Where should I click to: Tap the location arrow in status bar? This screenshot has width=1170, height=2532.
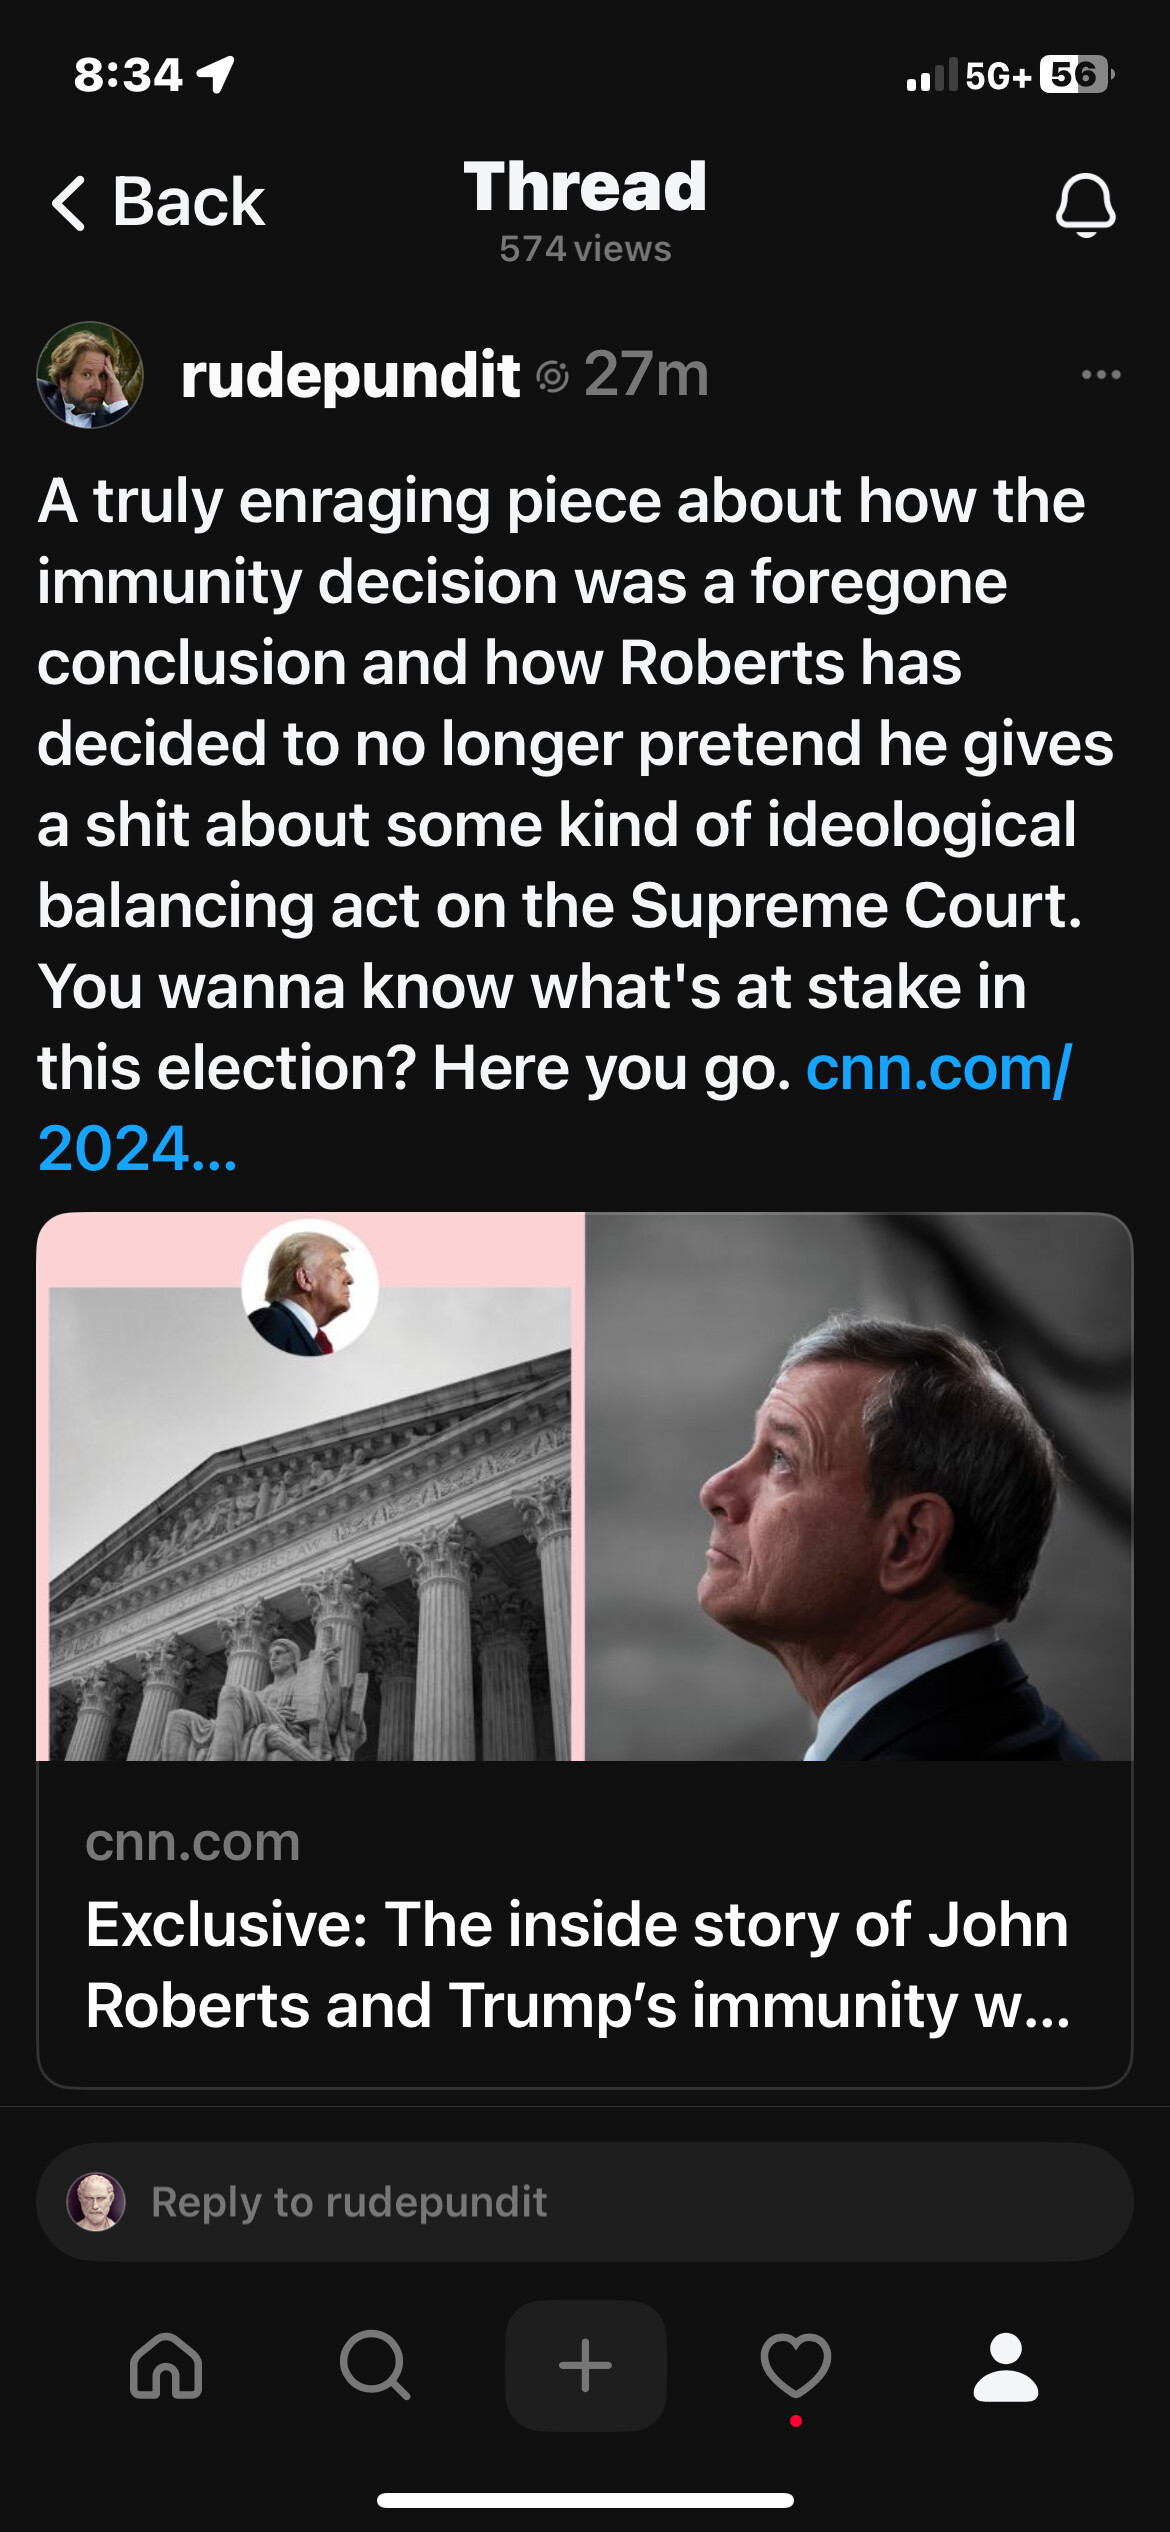[x=216, y=75]
